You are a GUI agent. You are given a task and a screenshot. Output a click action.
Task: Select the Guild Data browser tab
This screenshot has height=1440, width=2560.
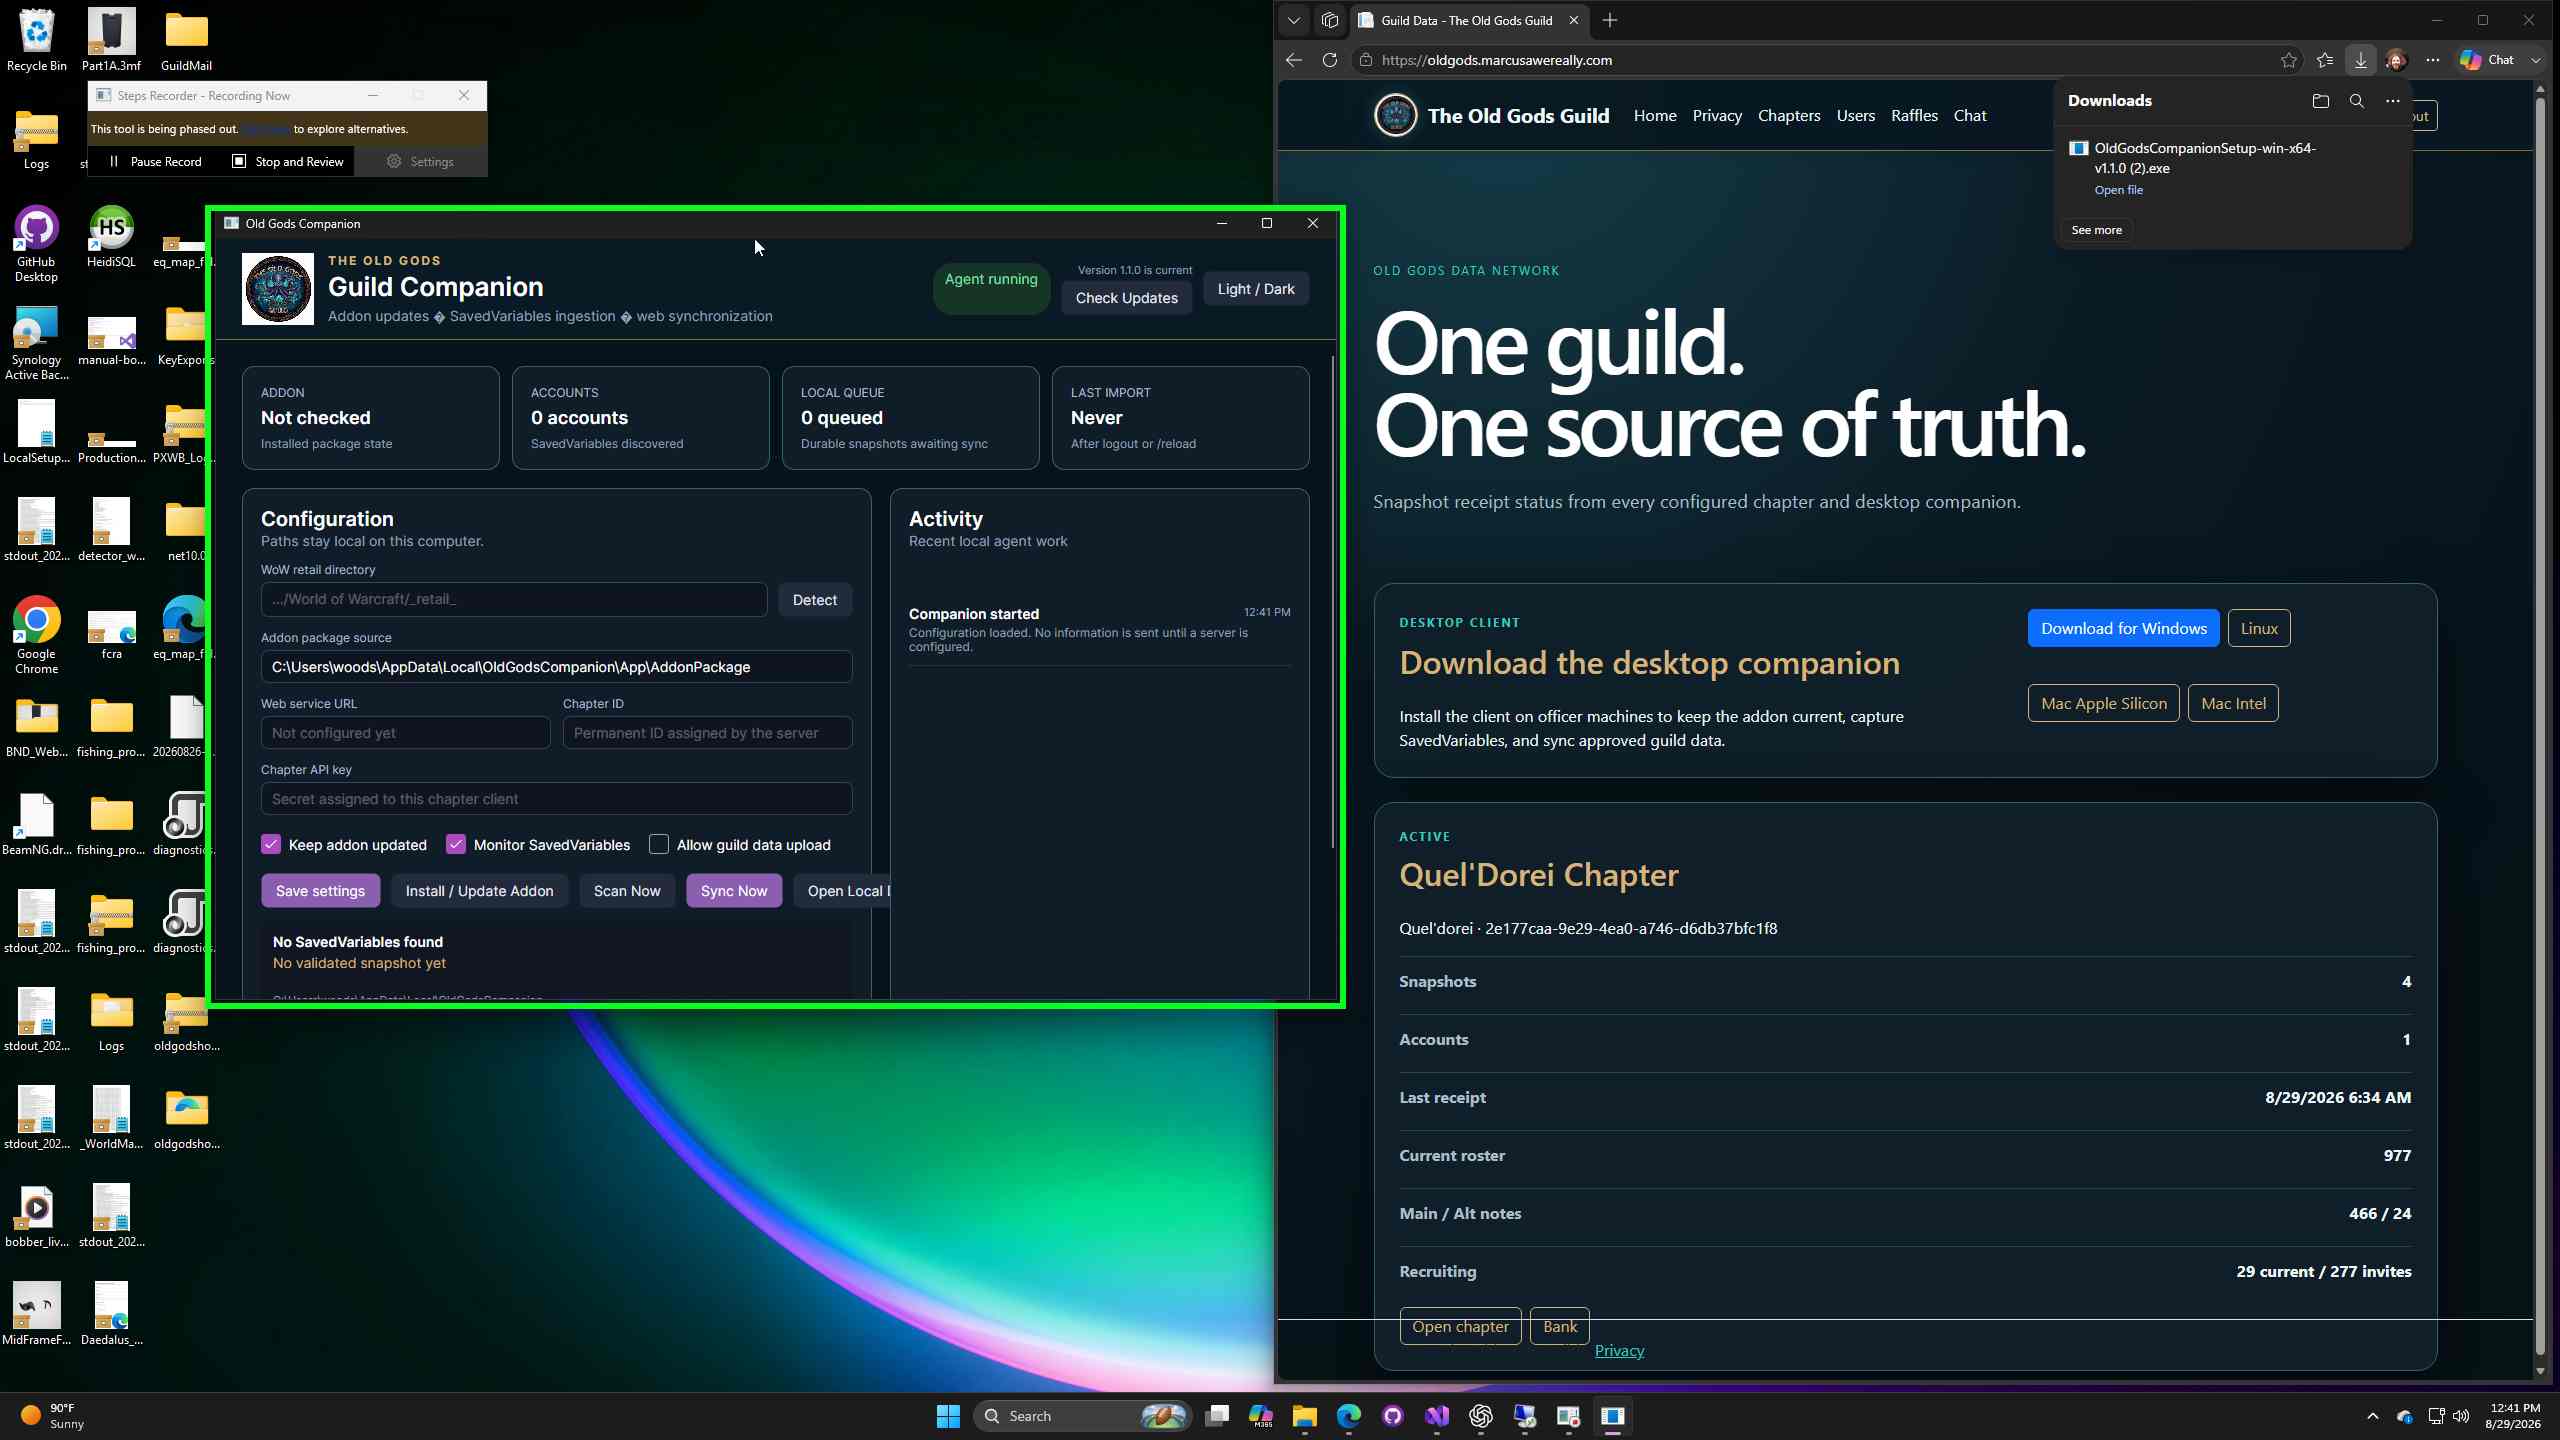[1468, 20]
